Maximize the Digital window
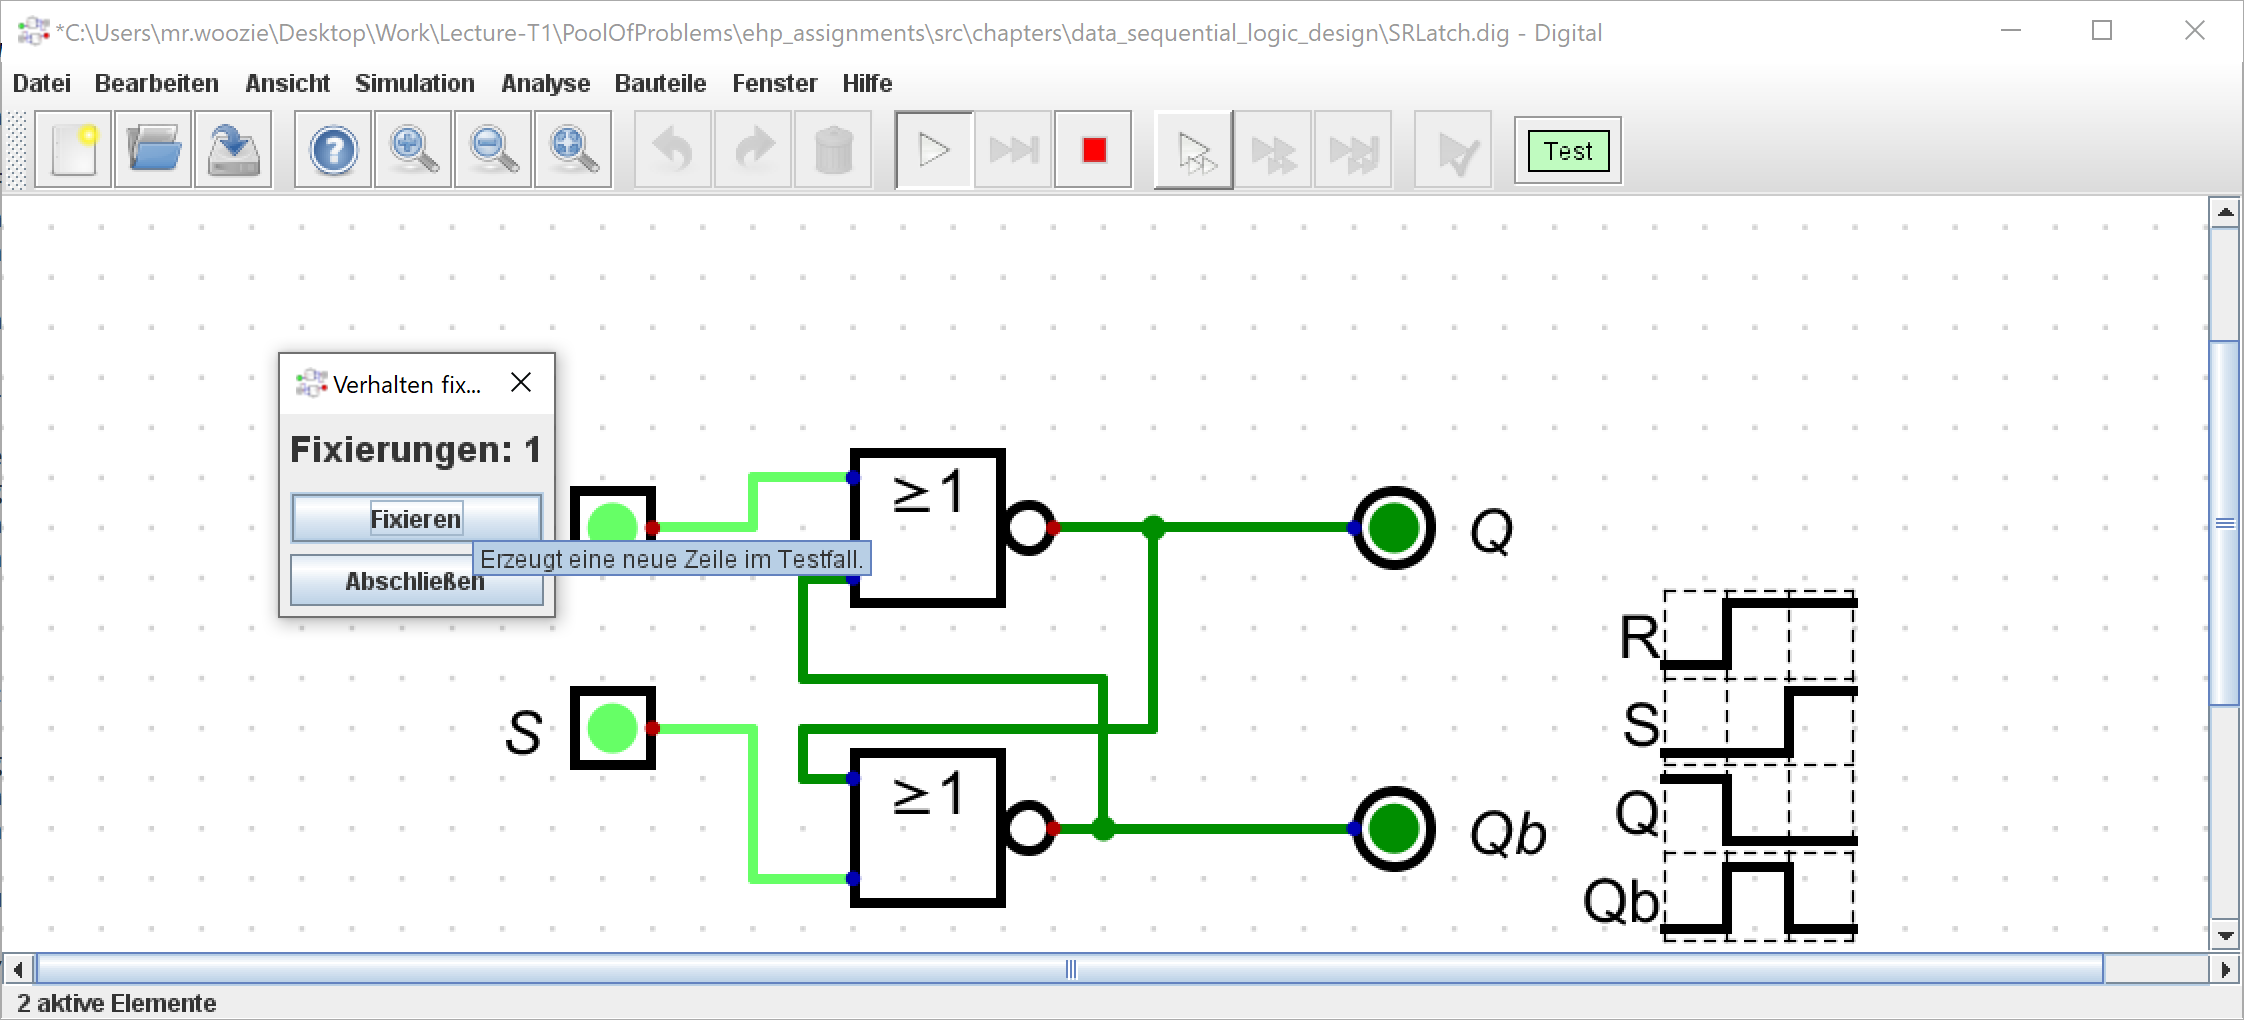2244x1020 pixels. (x=2102, y=31)
